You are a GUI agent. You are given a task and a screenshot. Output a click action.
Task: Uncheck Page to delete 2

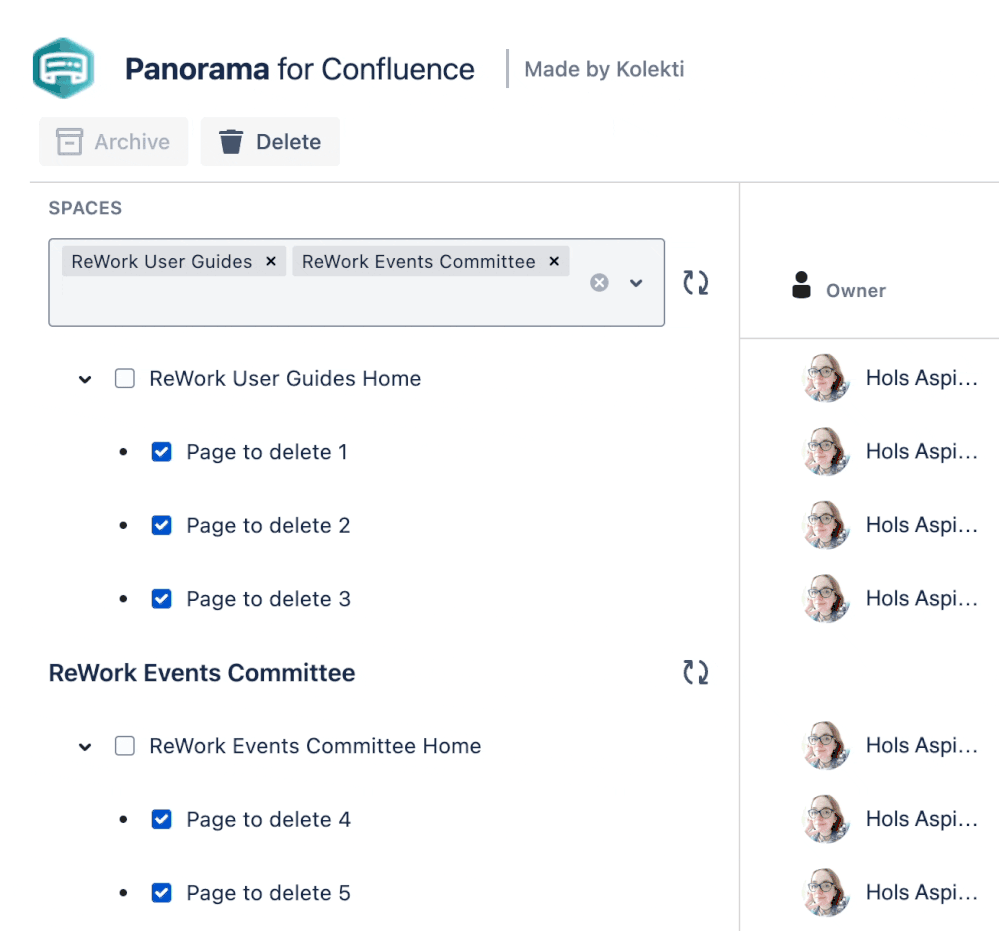pyautogui.click(x=161, y=525)
